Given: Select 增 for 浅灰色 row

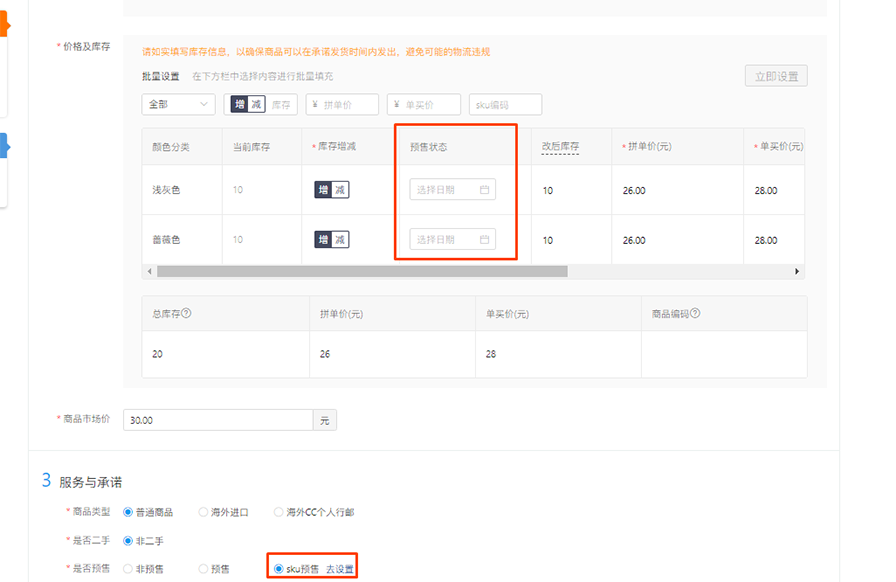Looking at the screenshot, I should click(x=323, y=190).
